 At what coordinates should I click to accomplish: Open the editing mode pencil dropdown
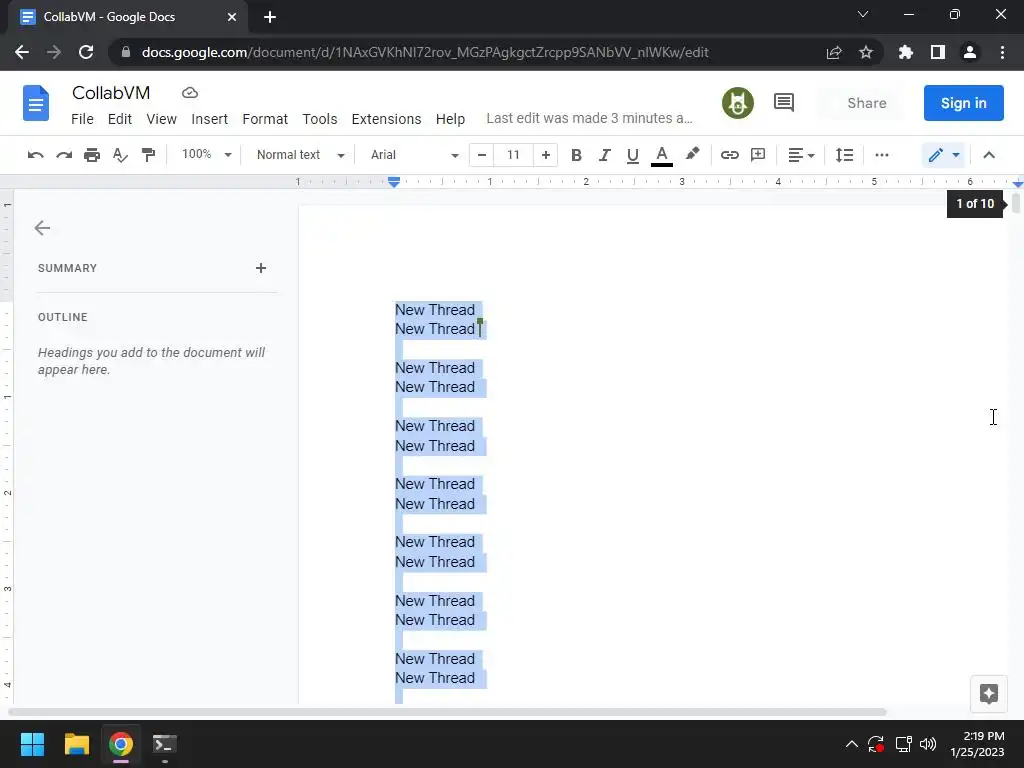944,155
